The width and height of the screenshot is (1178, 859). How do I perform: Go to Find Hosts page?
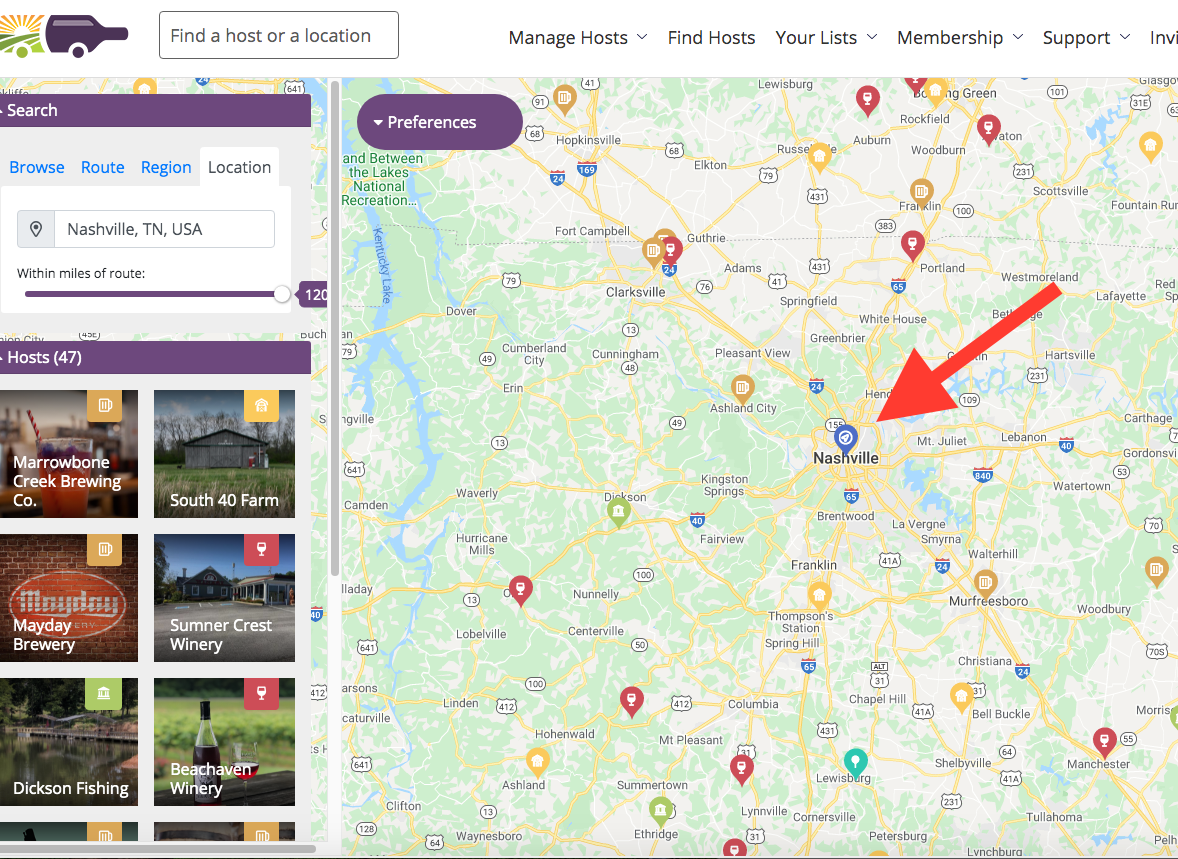point(711,38)
